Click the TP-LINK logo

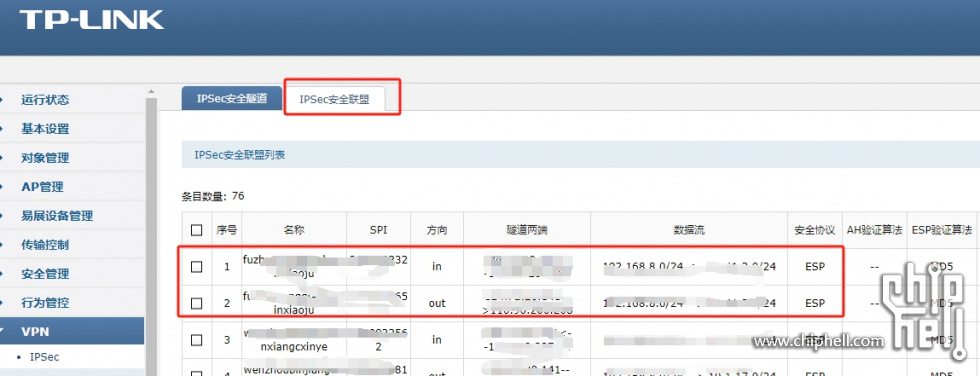click(x=91, y=19)
